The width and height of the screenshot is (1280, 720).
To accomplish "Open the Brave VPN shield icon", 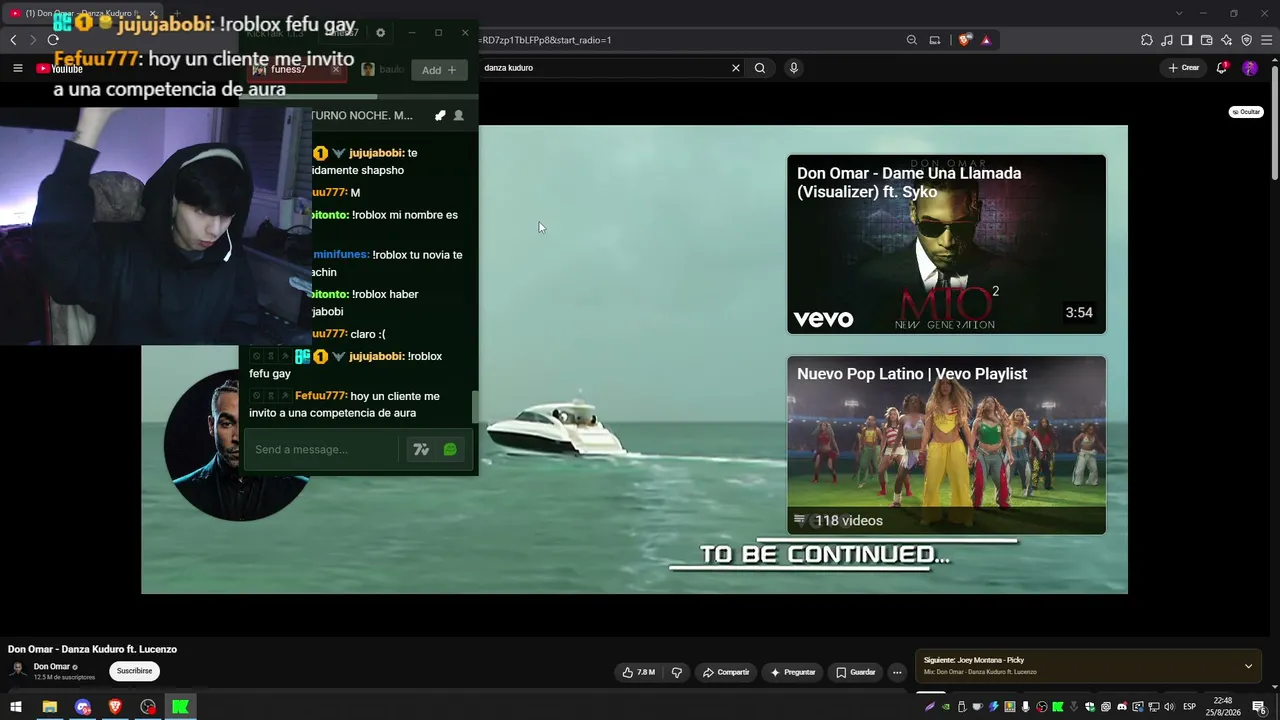I will click(x=1247, y=40).
